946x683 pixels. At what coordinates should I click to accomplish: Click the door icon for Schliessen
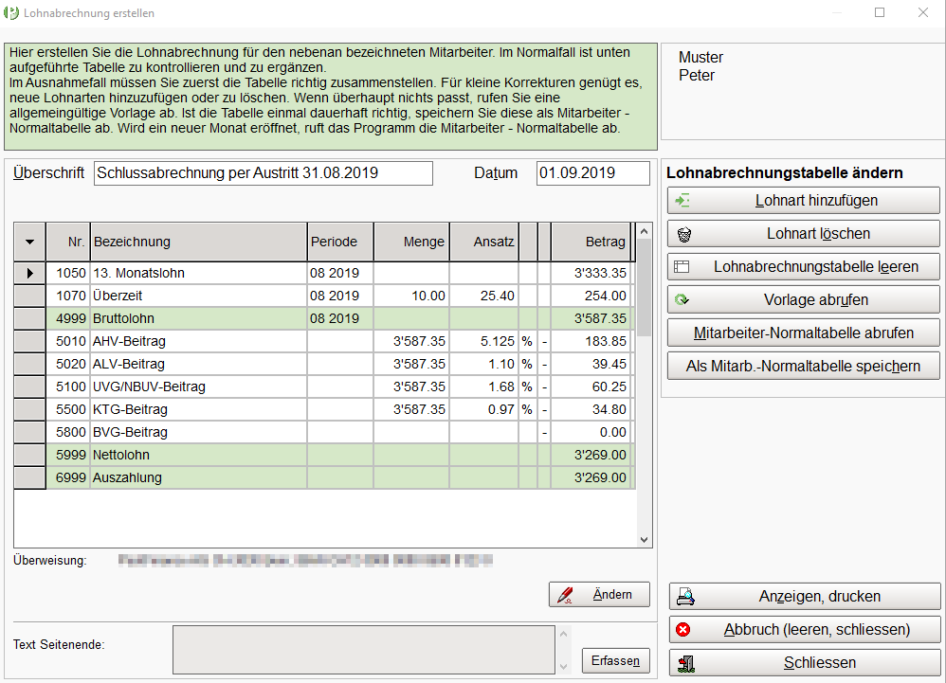coord(686,663)
